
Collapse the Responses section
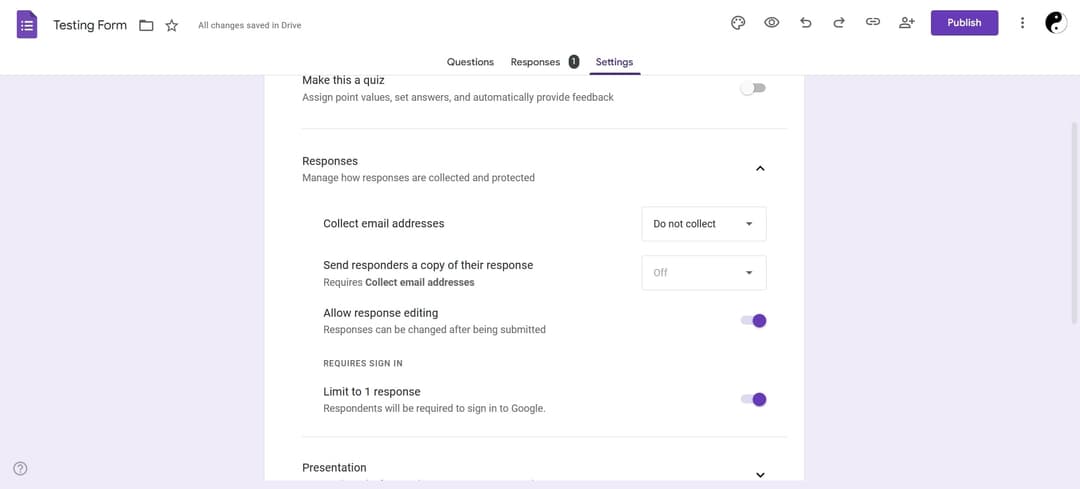pyautogui.click(x=760, y=169)
